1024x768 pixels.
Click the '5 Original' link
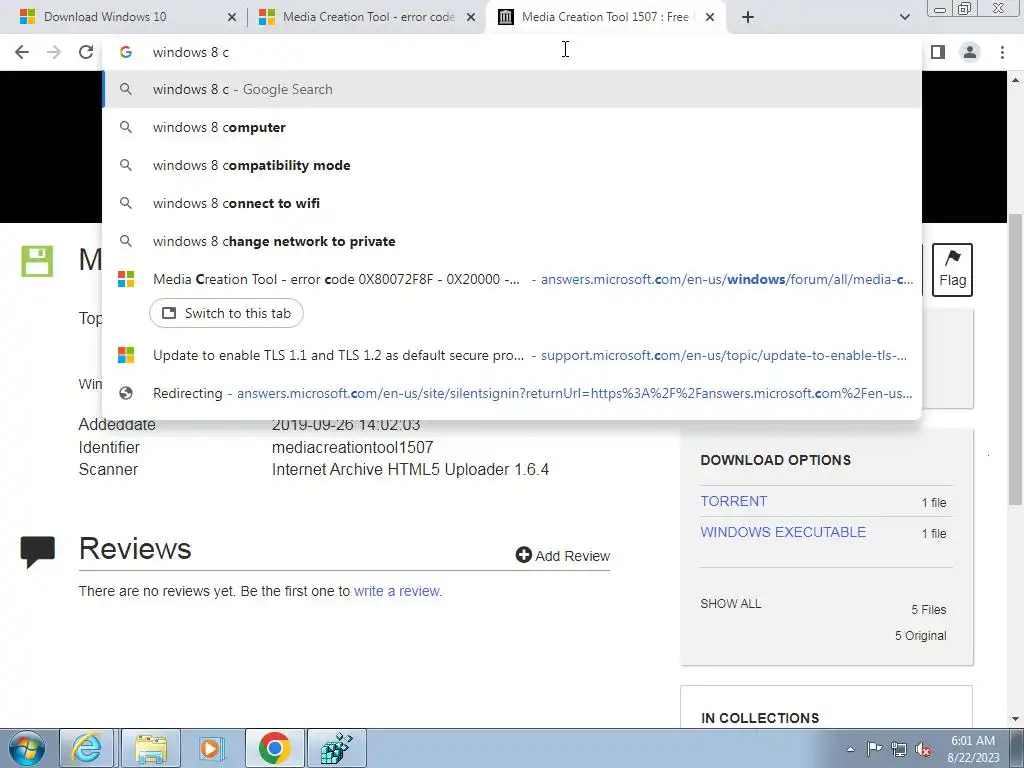point(920,635)
